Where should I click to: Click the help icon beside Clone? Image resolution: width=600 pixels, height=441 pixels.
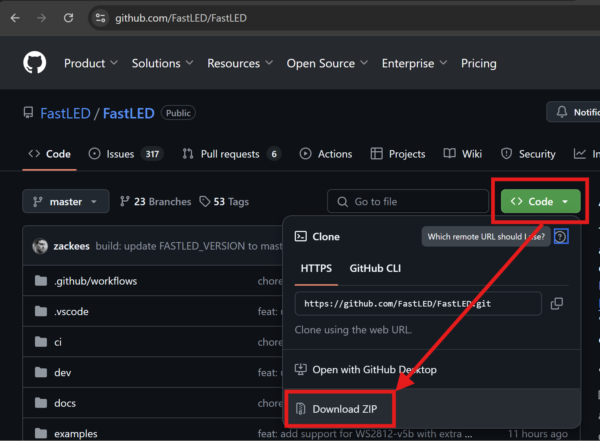tap(561, 237)
